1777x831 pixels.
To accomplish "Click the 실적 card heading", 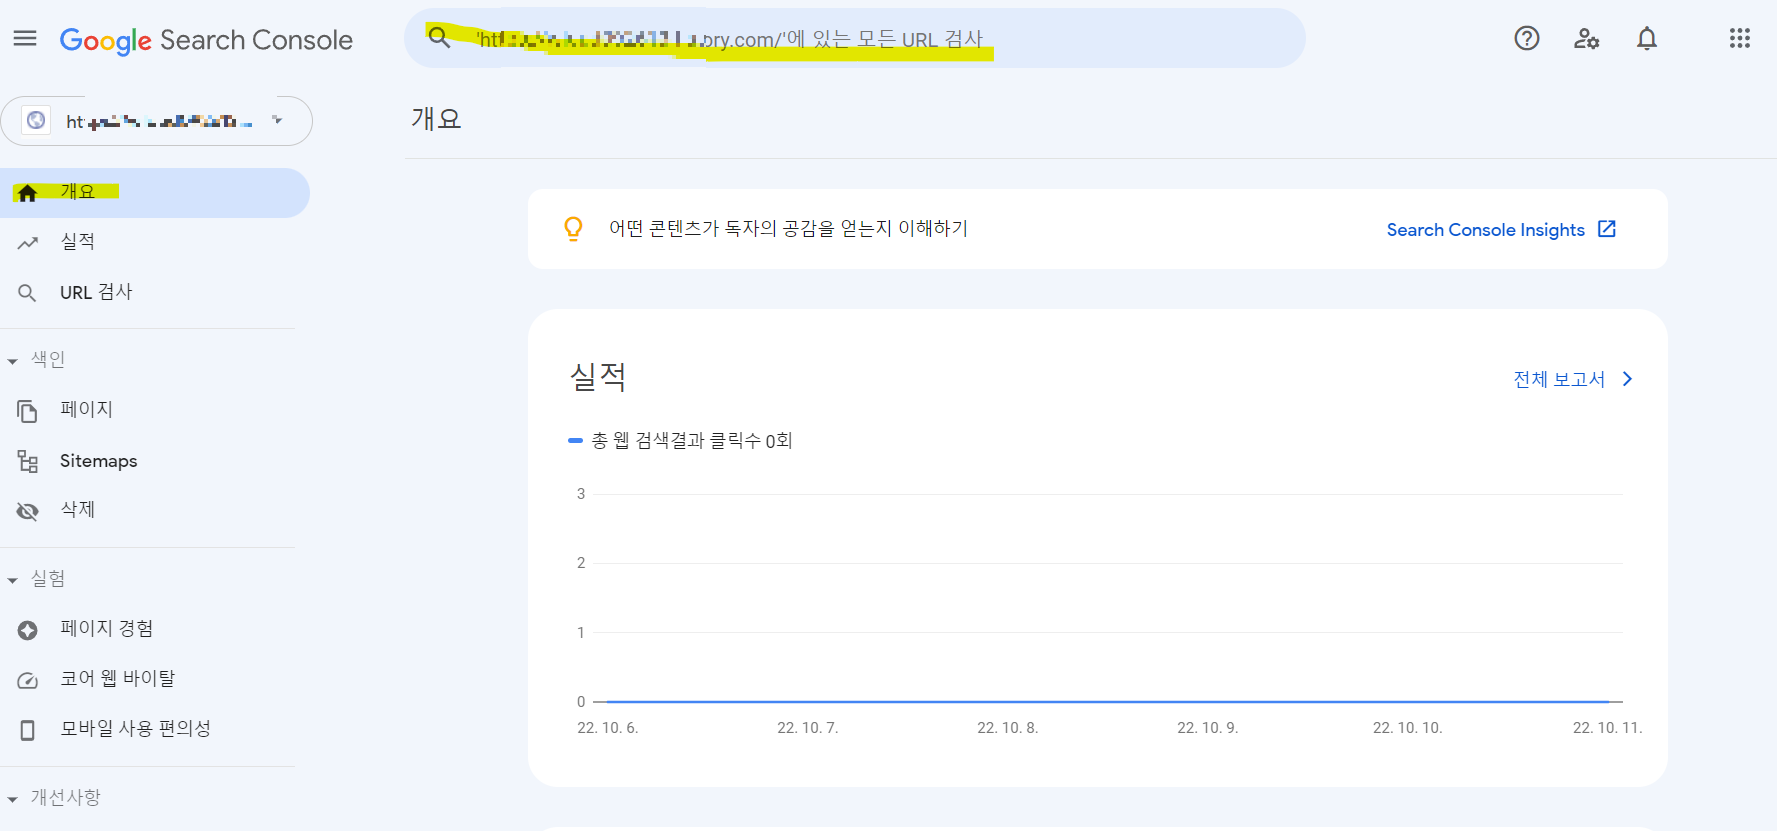I will click(x=598, y=377).
